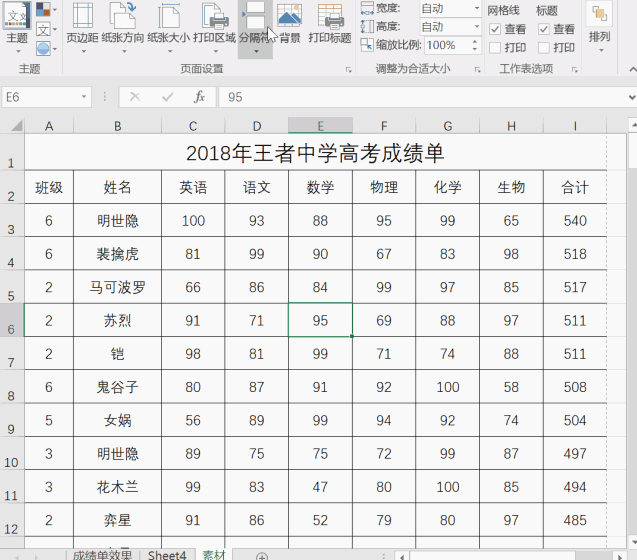Collapse the ribbon with the up chevron
Screen dimensions: 637x560
(x=632, y=69)
